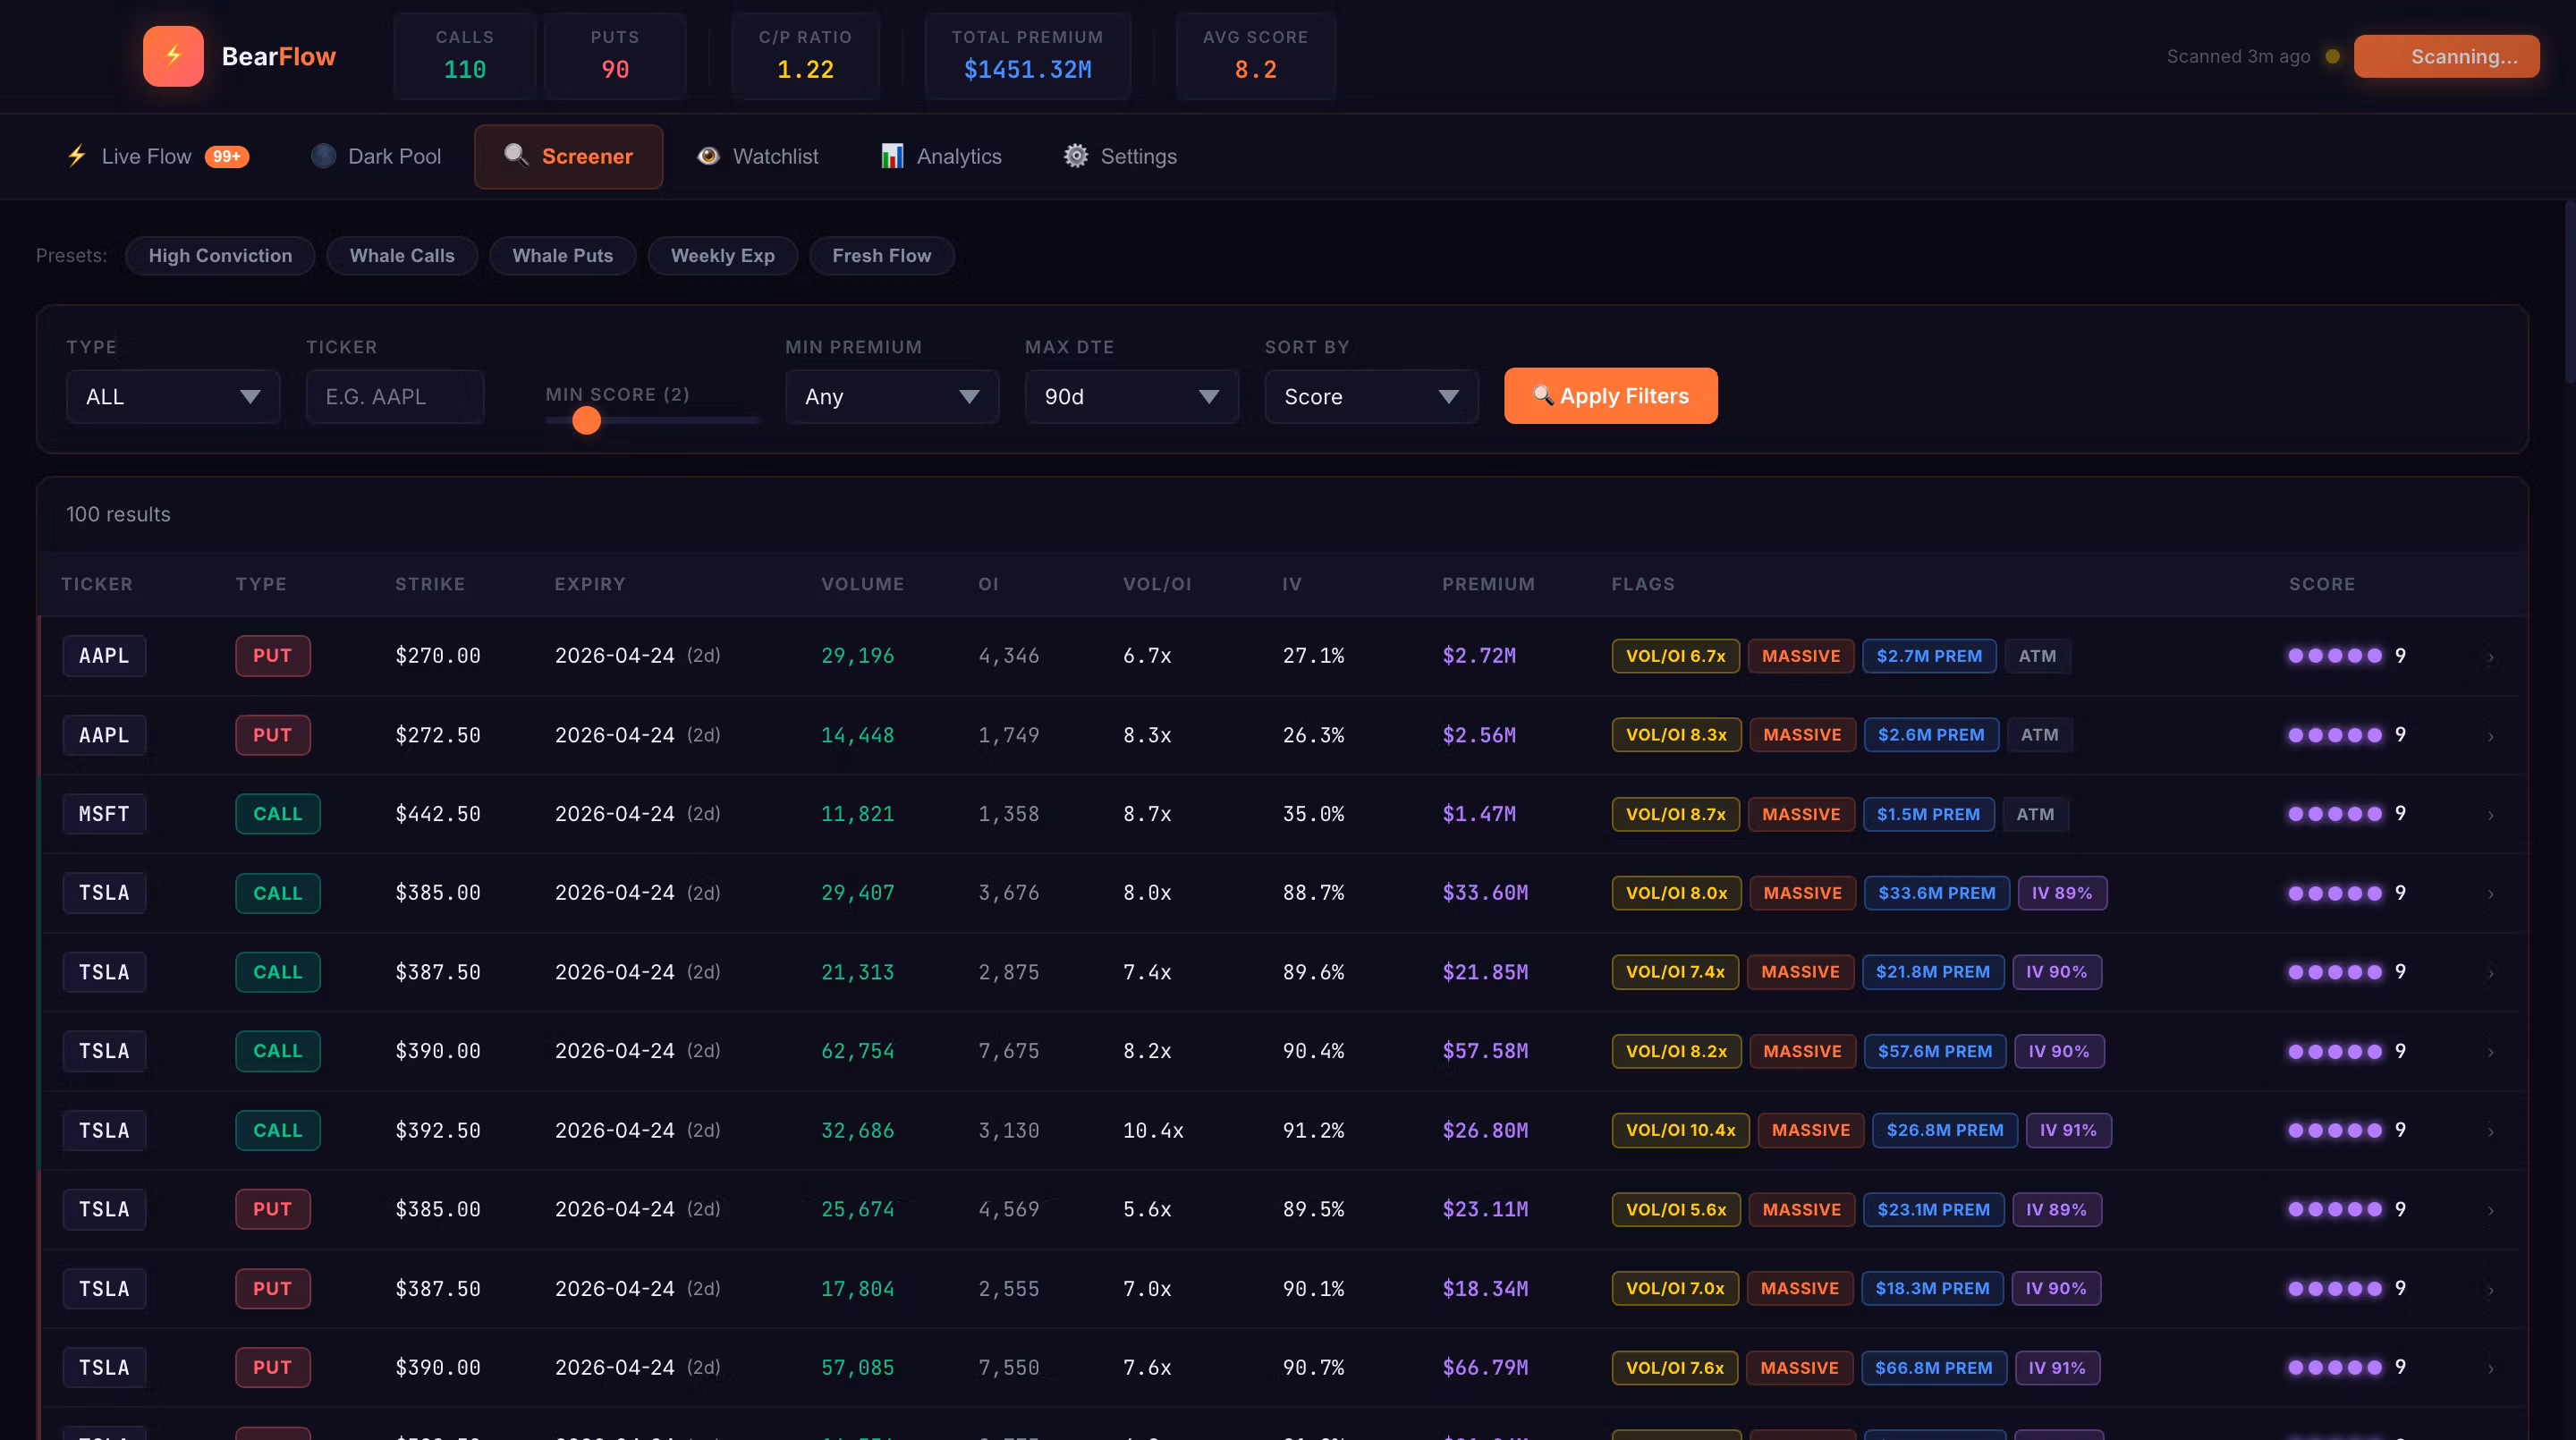The image size is (2576, 1440).
Task: Click the Analytics bar chart icon
Action: pyautogui.click(x=891, y=156)
